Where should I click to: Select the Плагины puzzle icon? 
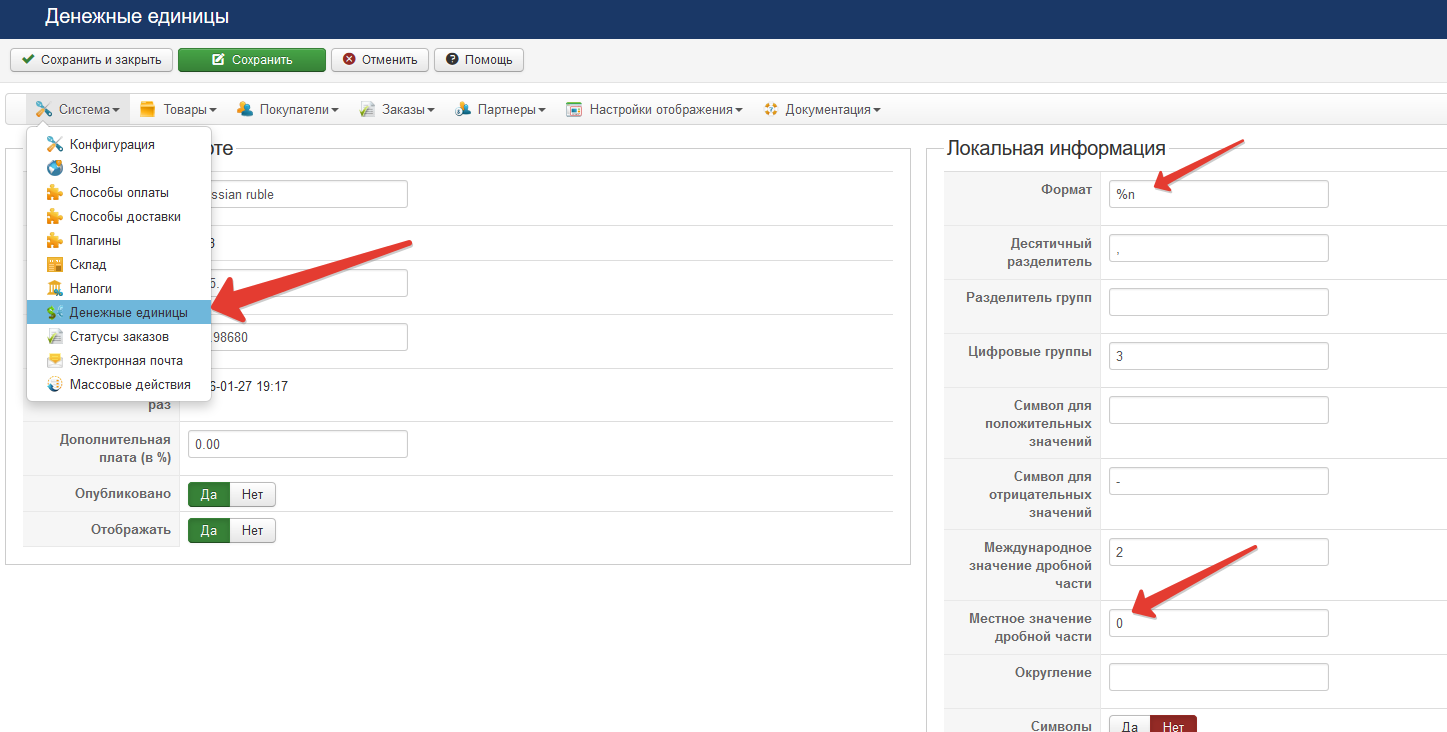[x=55, y=241]
